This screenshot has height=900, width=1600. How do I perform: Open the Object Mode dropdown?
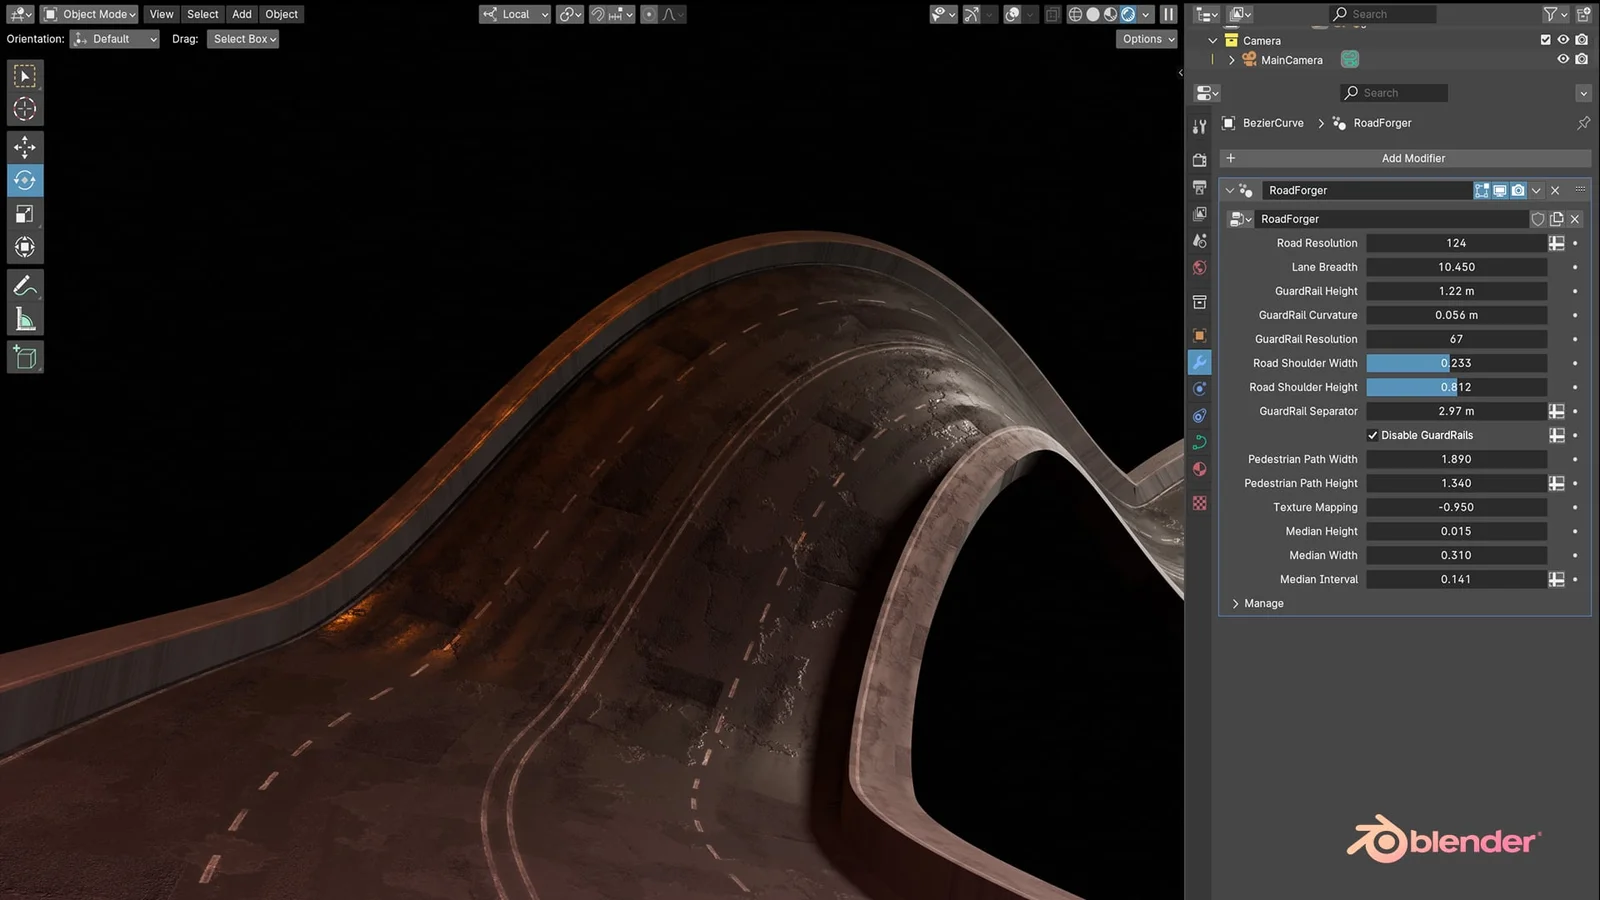(x=88, y=14)
